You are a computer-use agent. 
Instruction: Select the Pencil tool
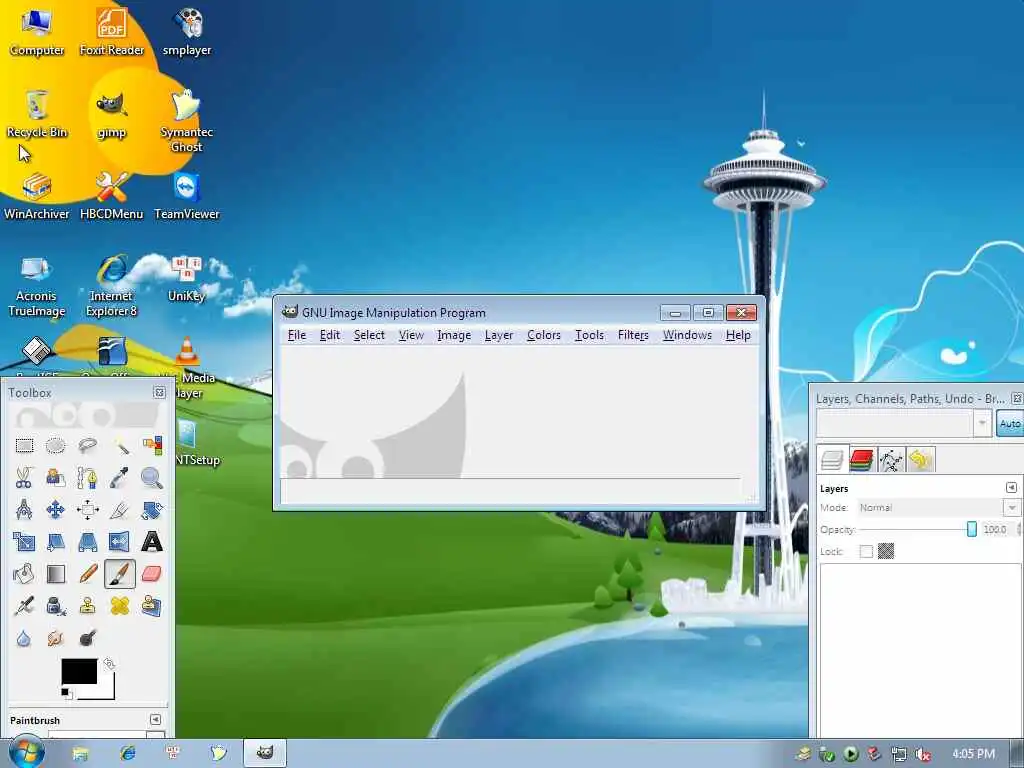coord(88,574)
